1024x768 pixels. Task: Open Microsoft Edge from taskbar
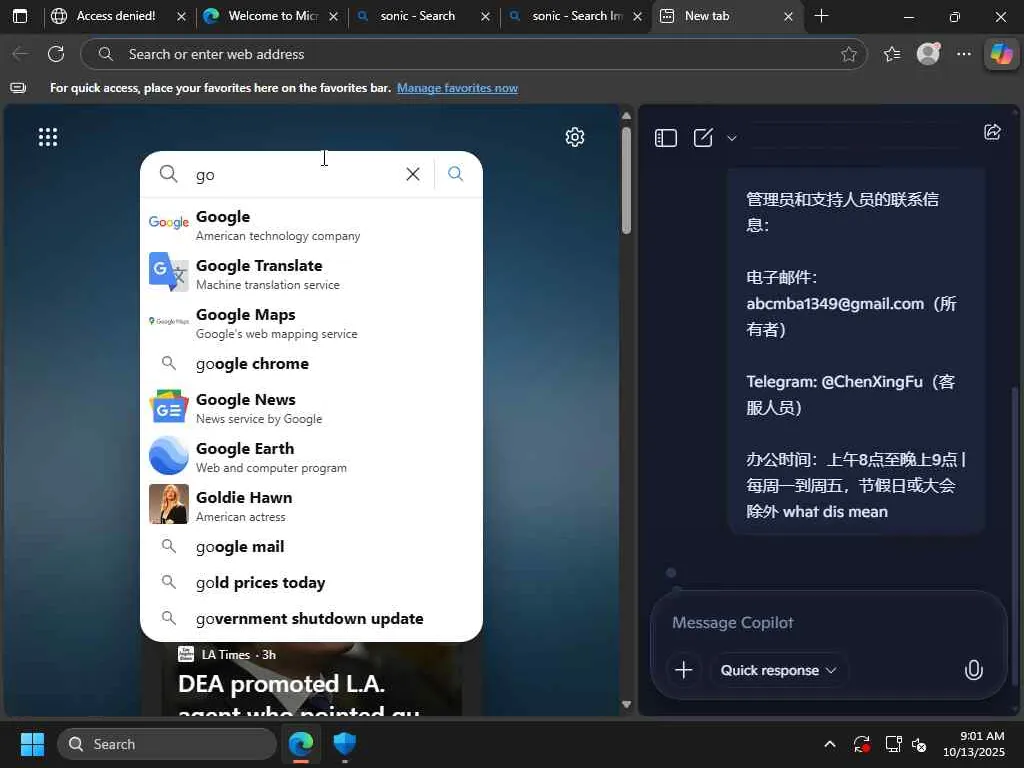(301, 743)
